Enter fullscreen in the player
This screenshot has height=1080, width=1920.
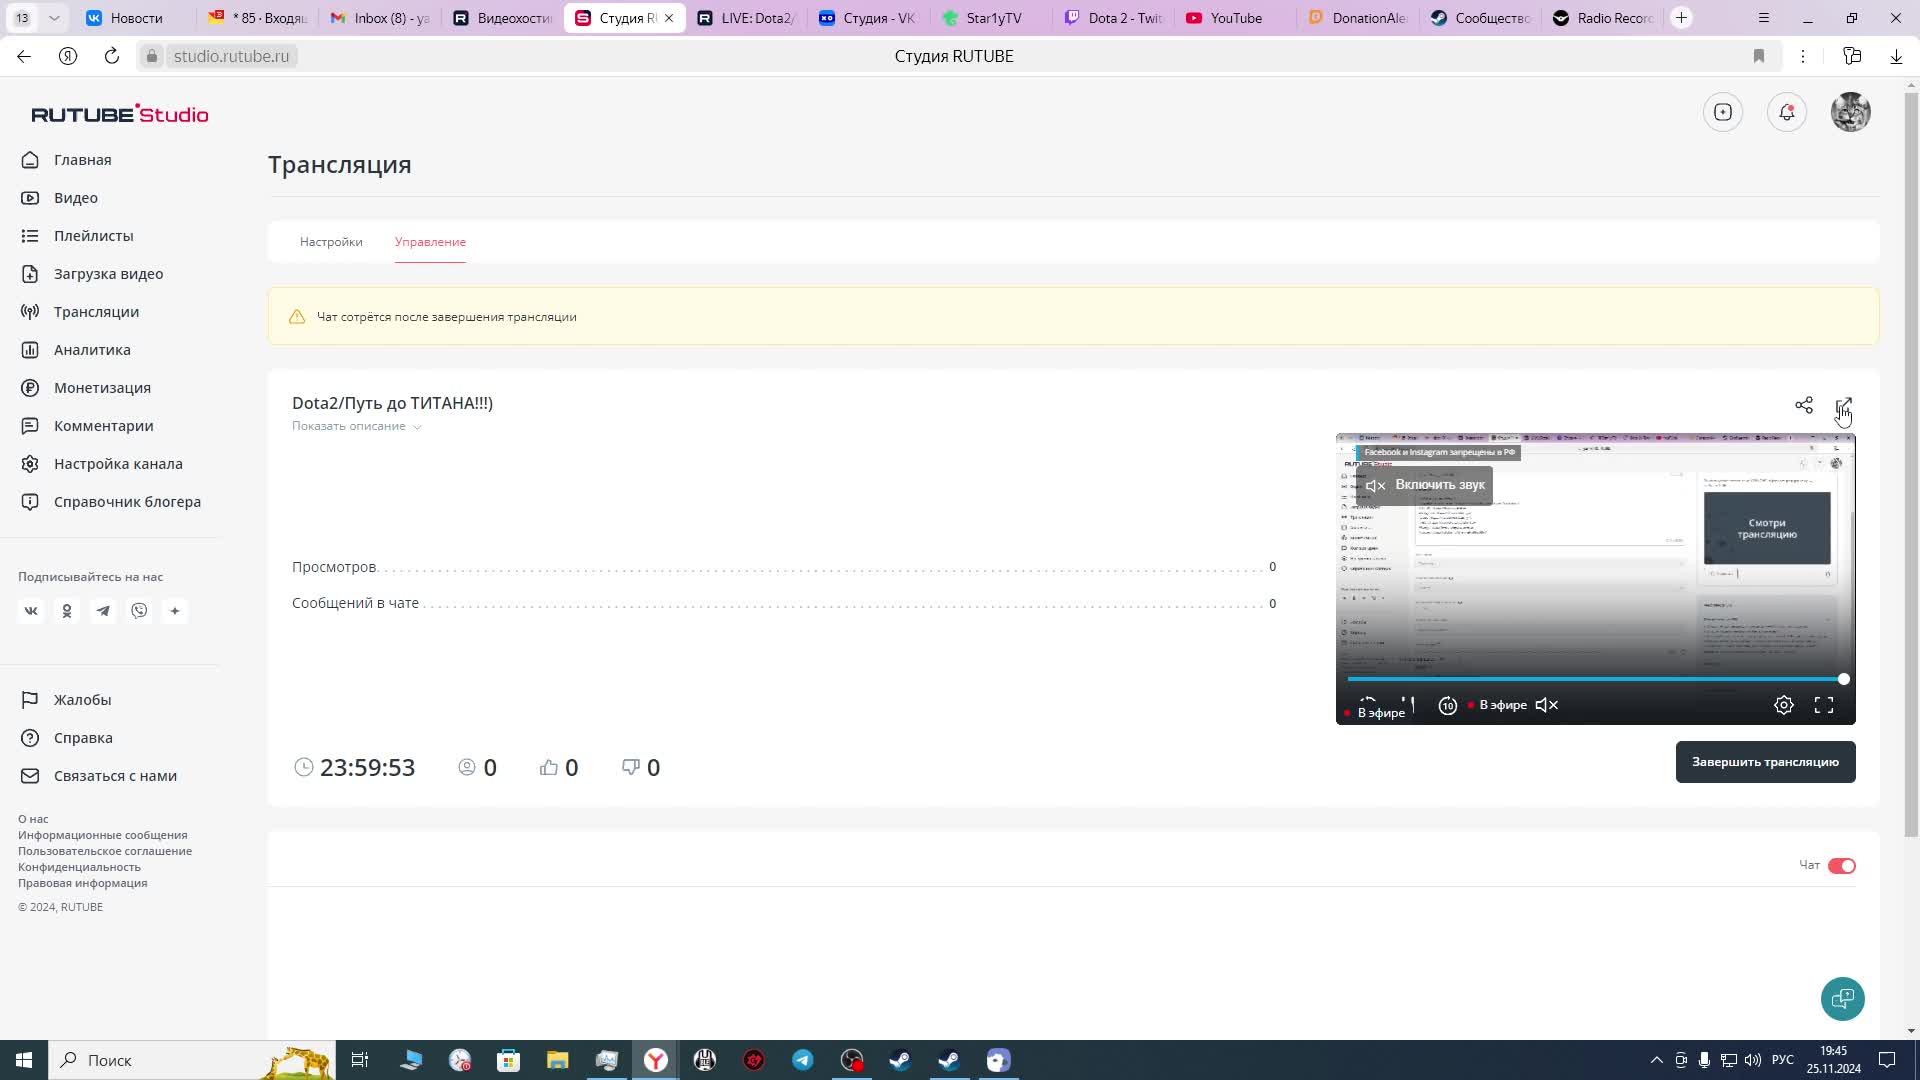pos(1824,705)
